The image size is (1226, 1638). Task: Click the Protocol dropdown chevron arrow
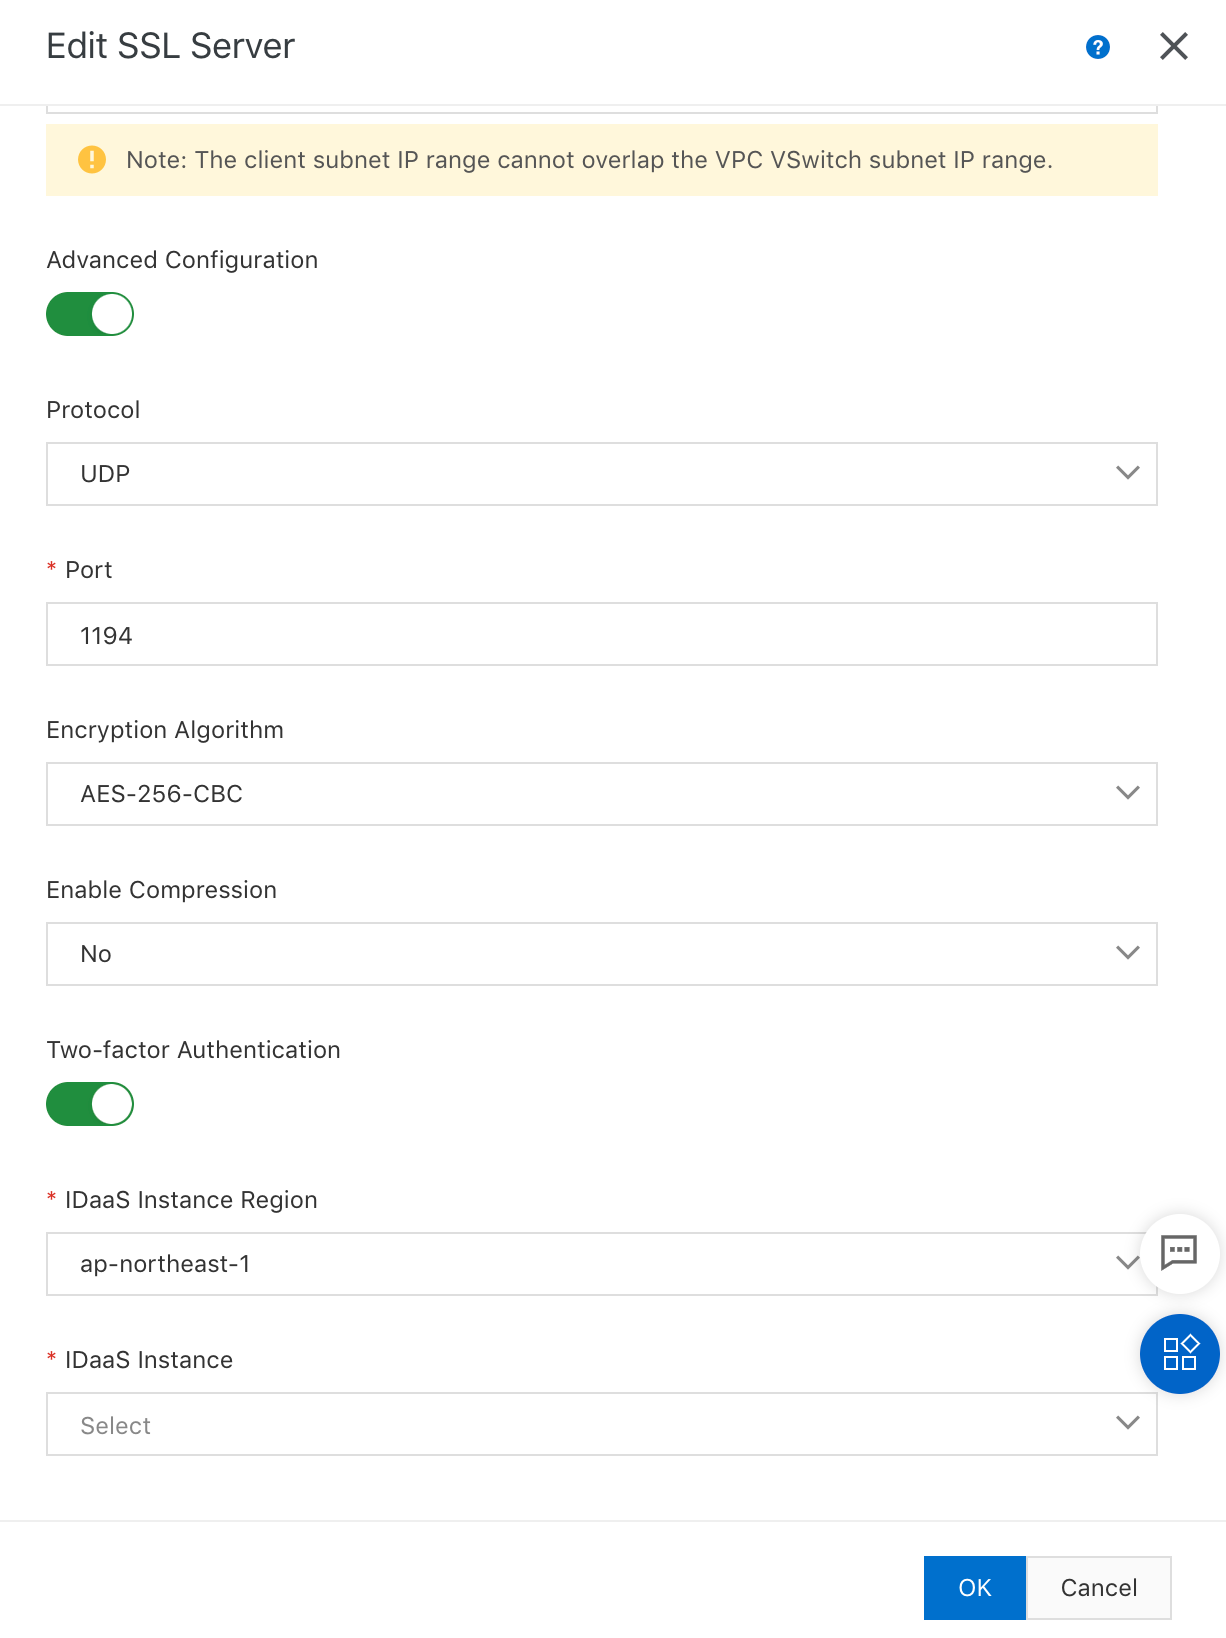tap(1127, 473)
